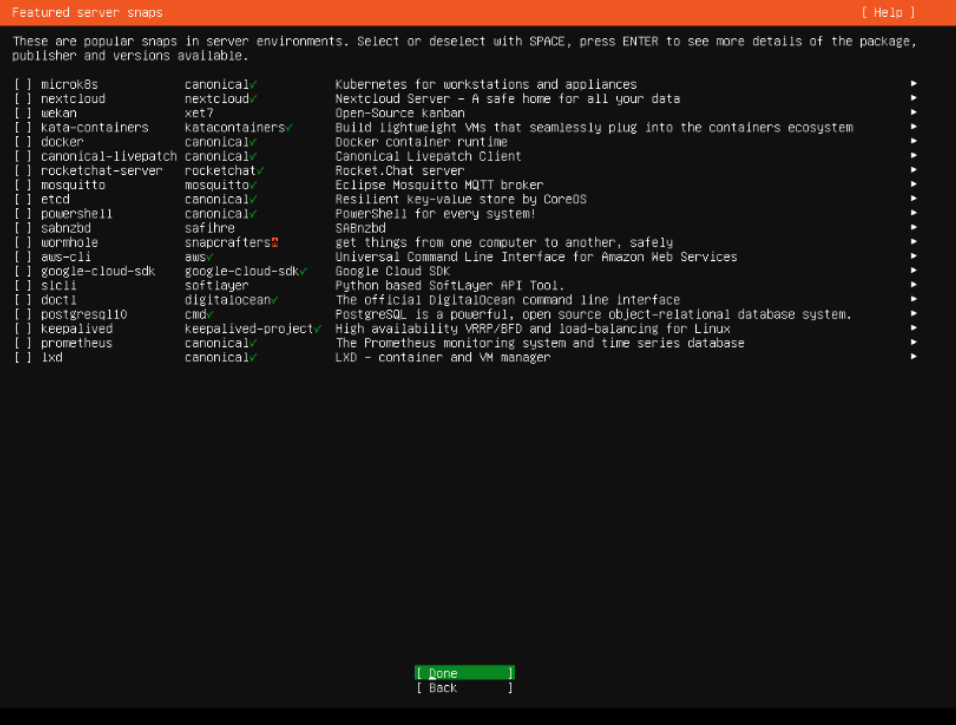
Task: Select the postgresql10 checkbox
Action: (x=23, y=315)
